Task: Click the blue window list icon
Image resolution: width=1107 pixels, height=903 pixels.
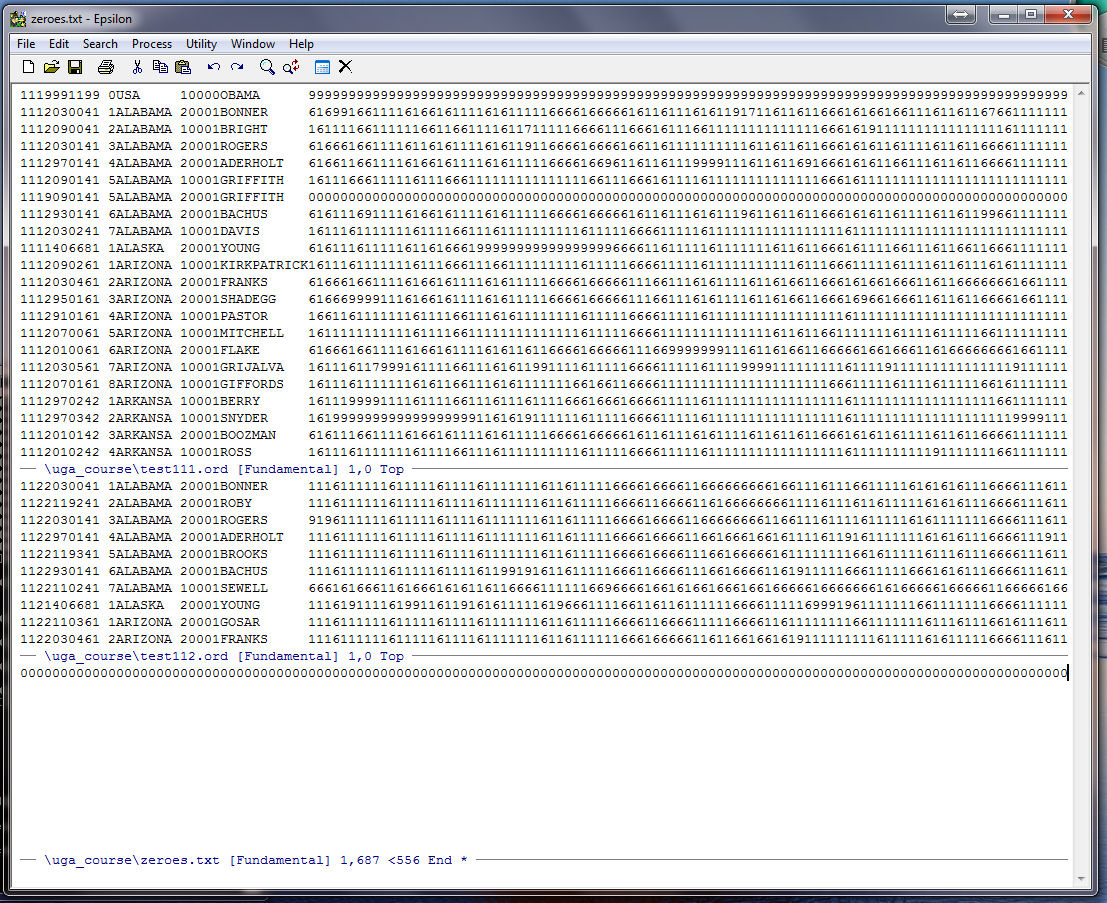Action: pyautogui.click(x=322, y=67)
